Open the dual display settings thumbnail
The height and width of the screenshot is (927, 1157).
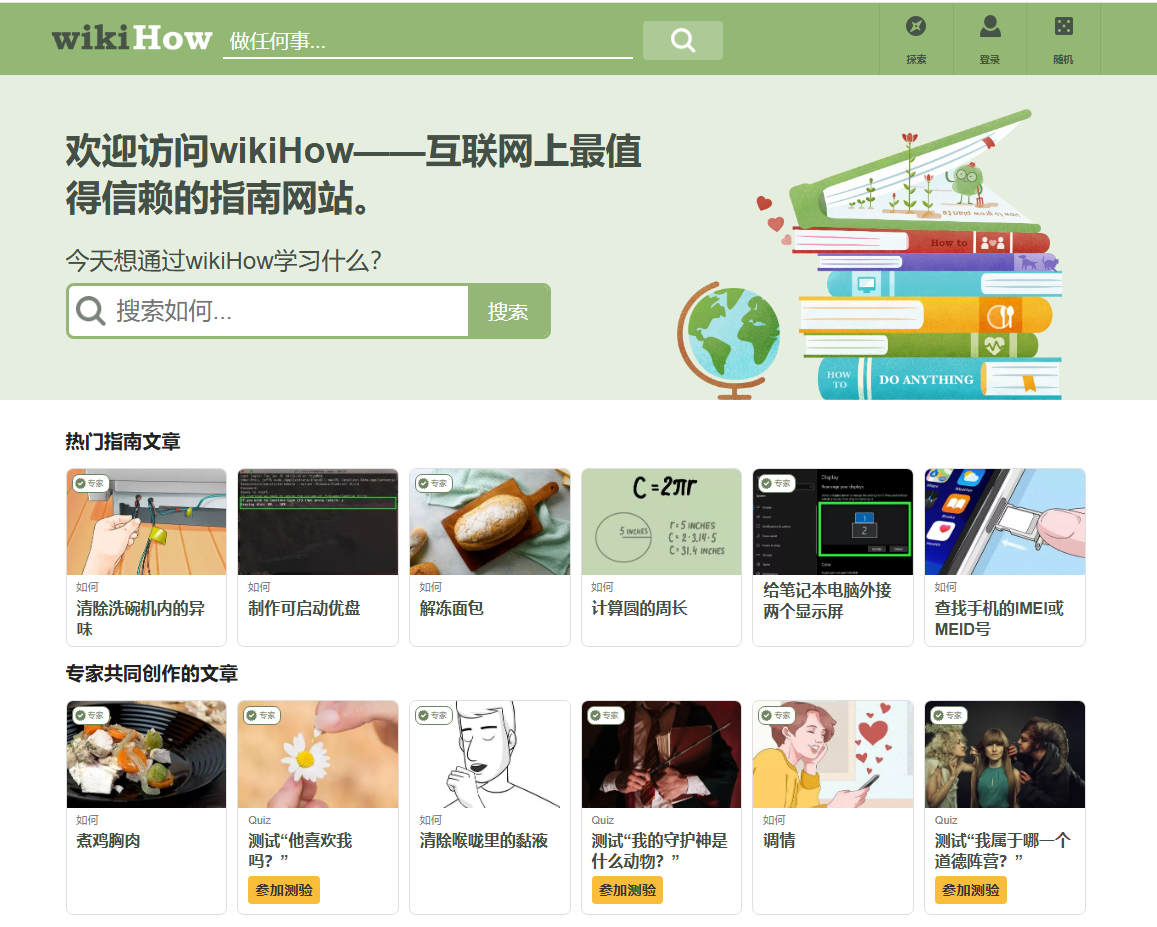pos(833,522)
